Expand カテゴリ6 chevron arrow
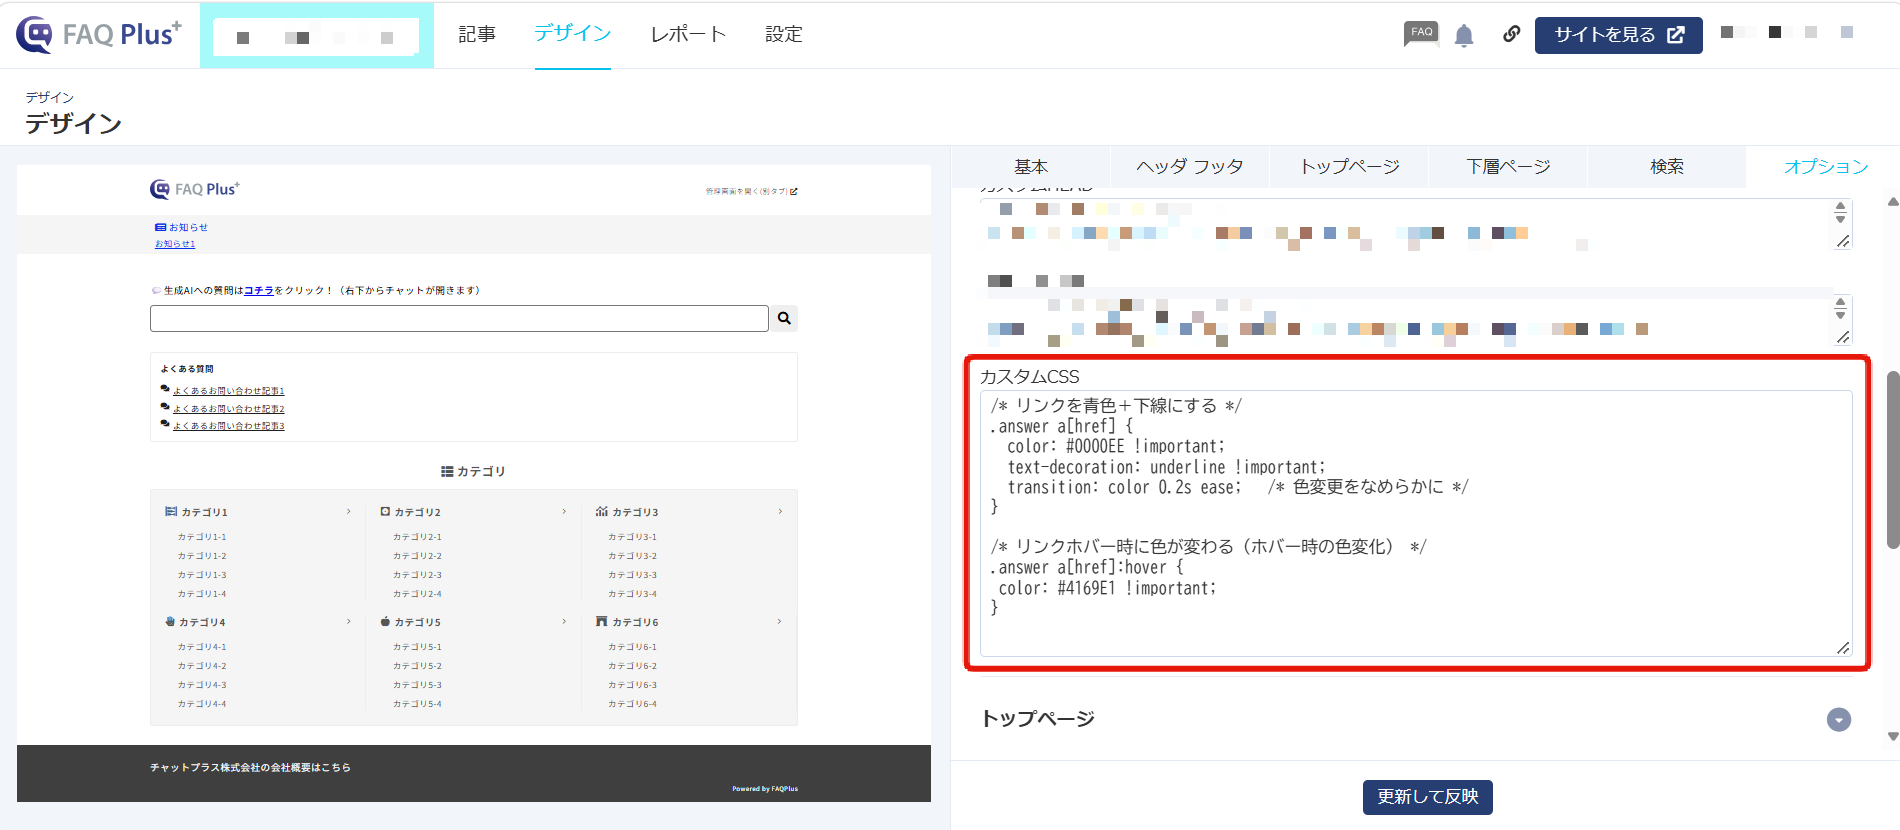 [780, 621]
